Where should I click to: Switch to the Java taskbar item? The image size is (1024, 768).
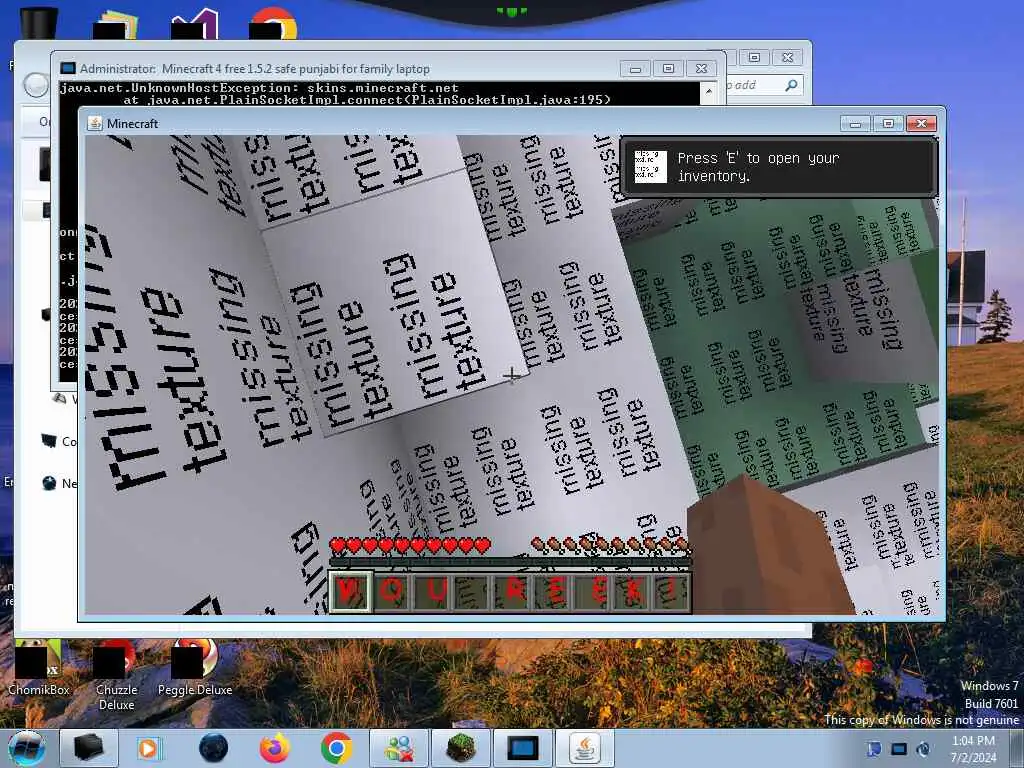coord(585,748)
